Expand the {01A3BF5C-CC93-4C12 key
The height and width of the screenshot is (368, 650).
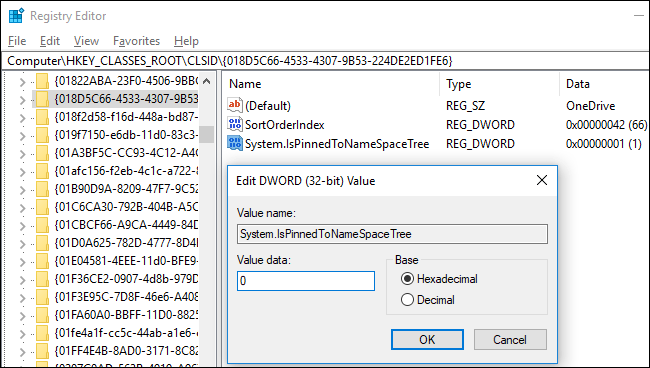22,154
